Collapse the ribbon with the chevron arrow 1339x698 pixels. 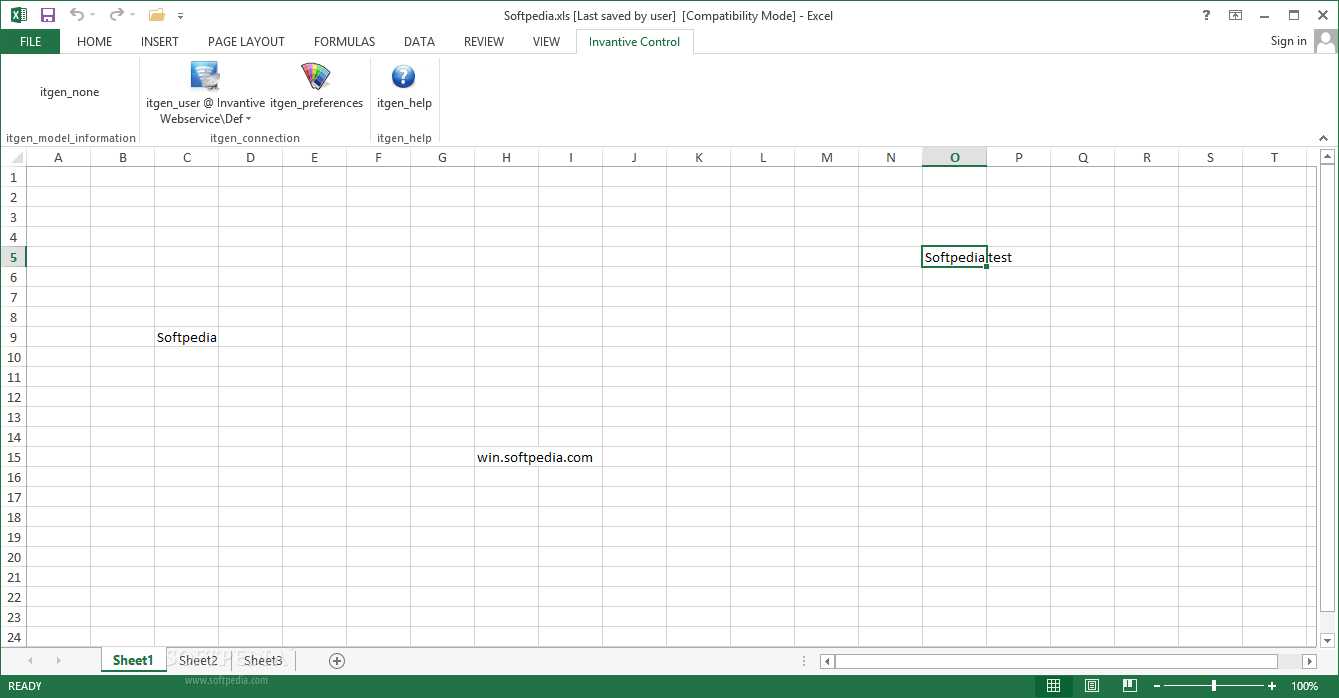(1325, 138)
